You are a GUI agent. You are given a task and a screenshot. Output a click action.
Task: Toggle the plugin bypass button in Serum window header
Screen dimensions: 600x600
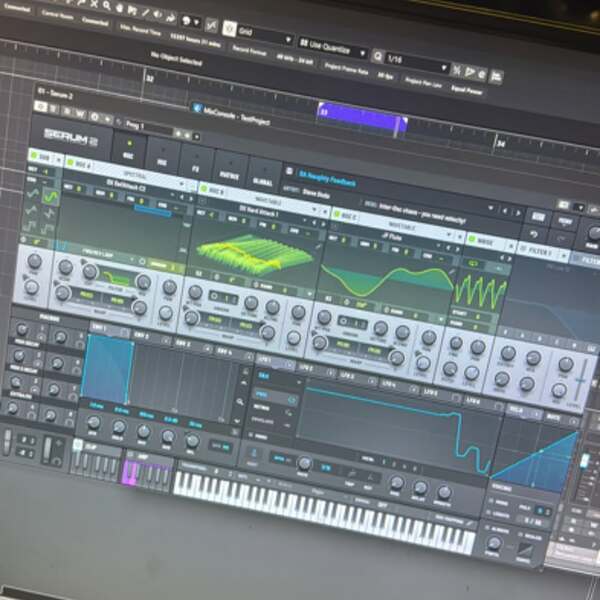coord(40,106)
